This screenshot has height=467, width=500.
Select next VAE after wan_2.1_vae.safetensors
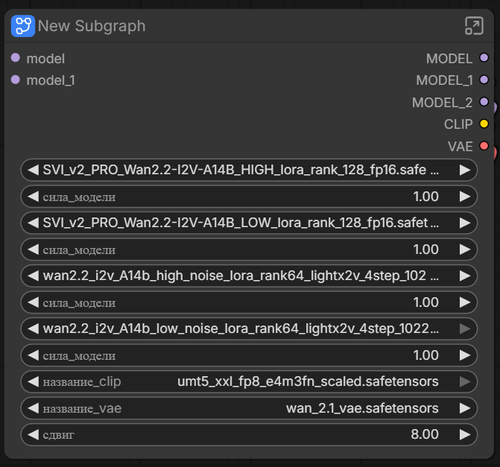pos(465,408)
